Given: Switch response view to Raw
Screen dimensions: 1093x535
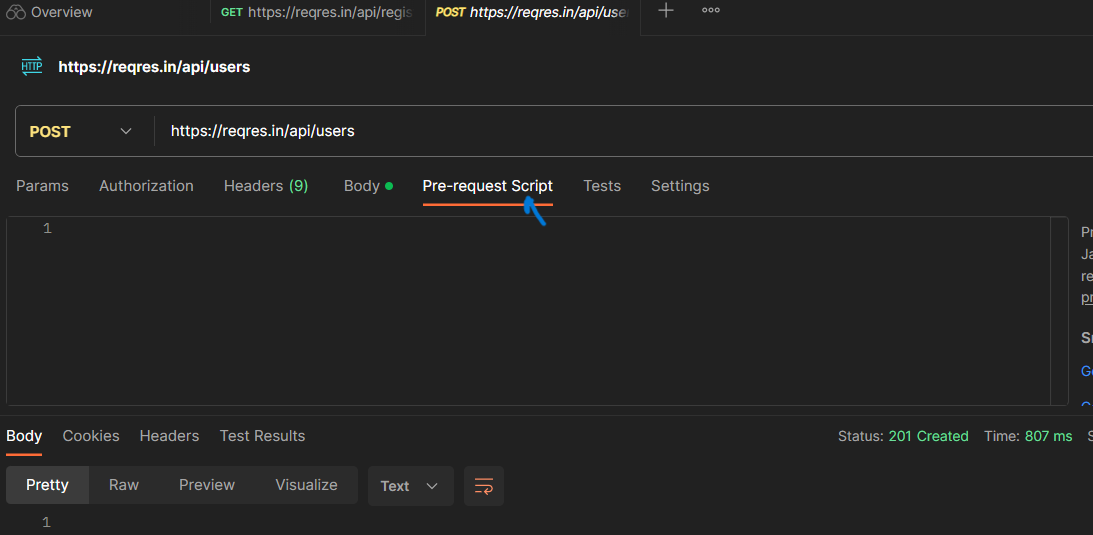Looking at the screenshot, I should (124, 485).
